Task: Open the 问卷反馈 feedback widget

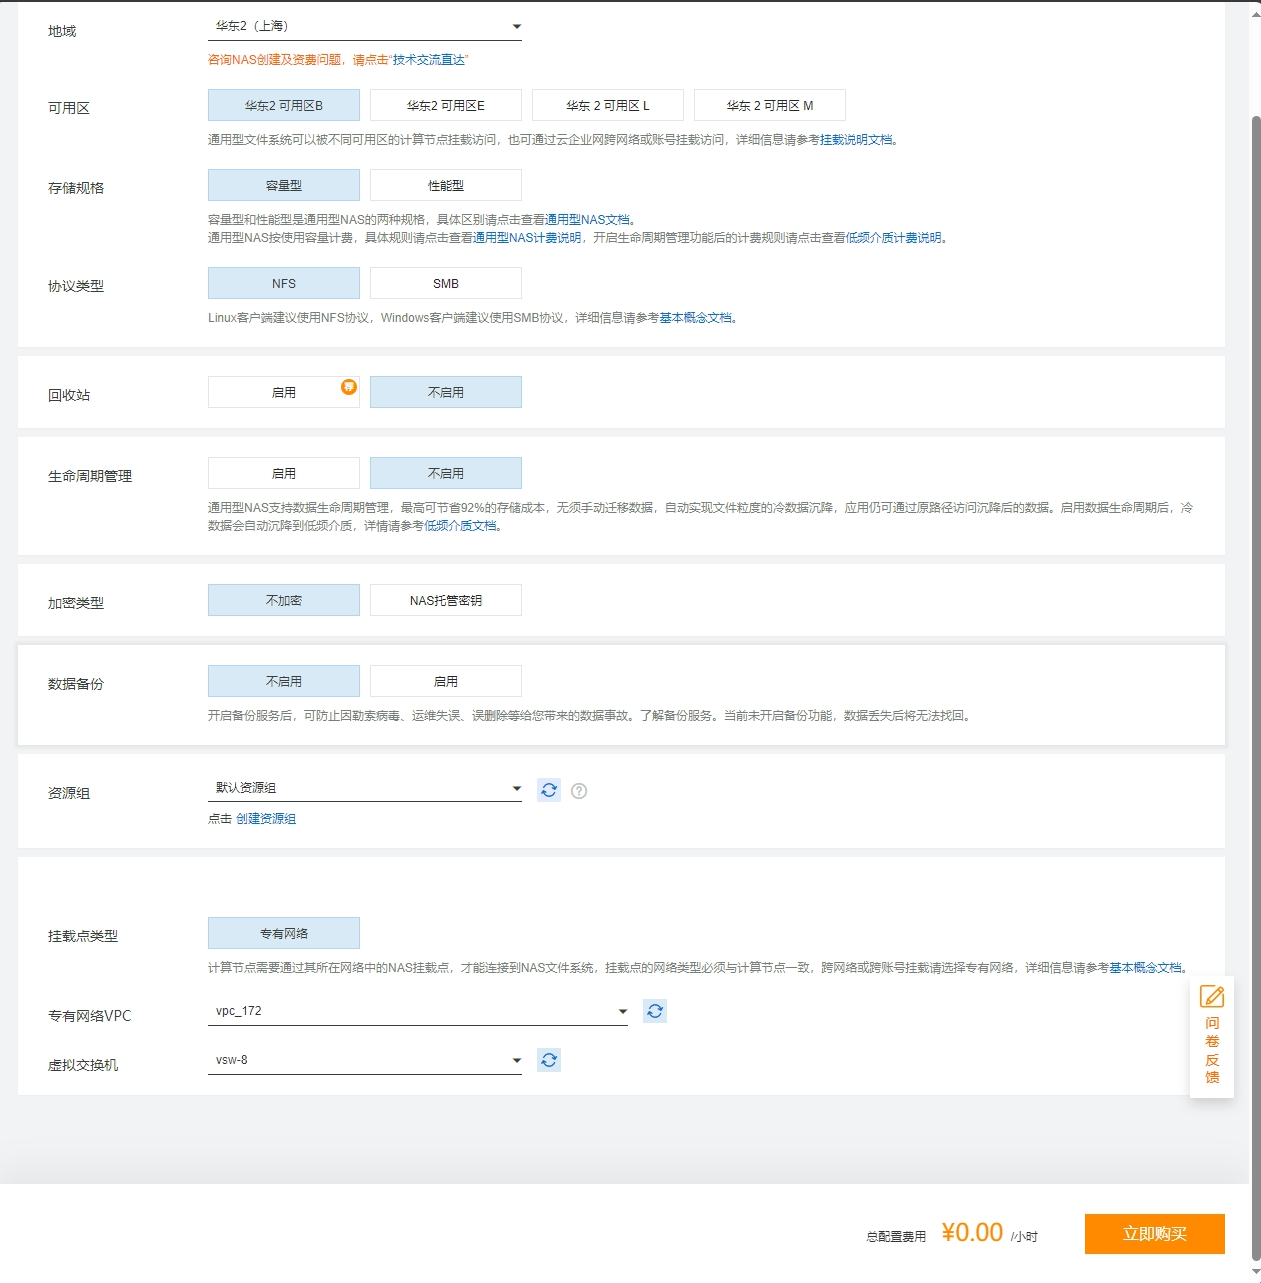Action: tap(1211, 1036)
